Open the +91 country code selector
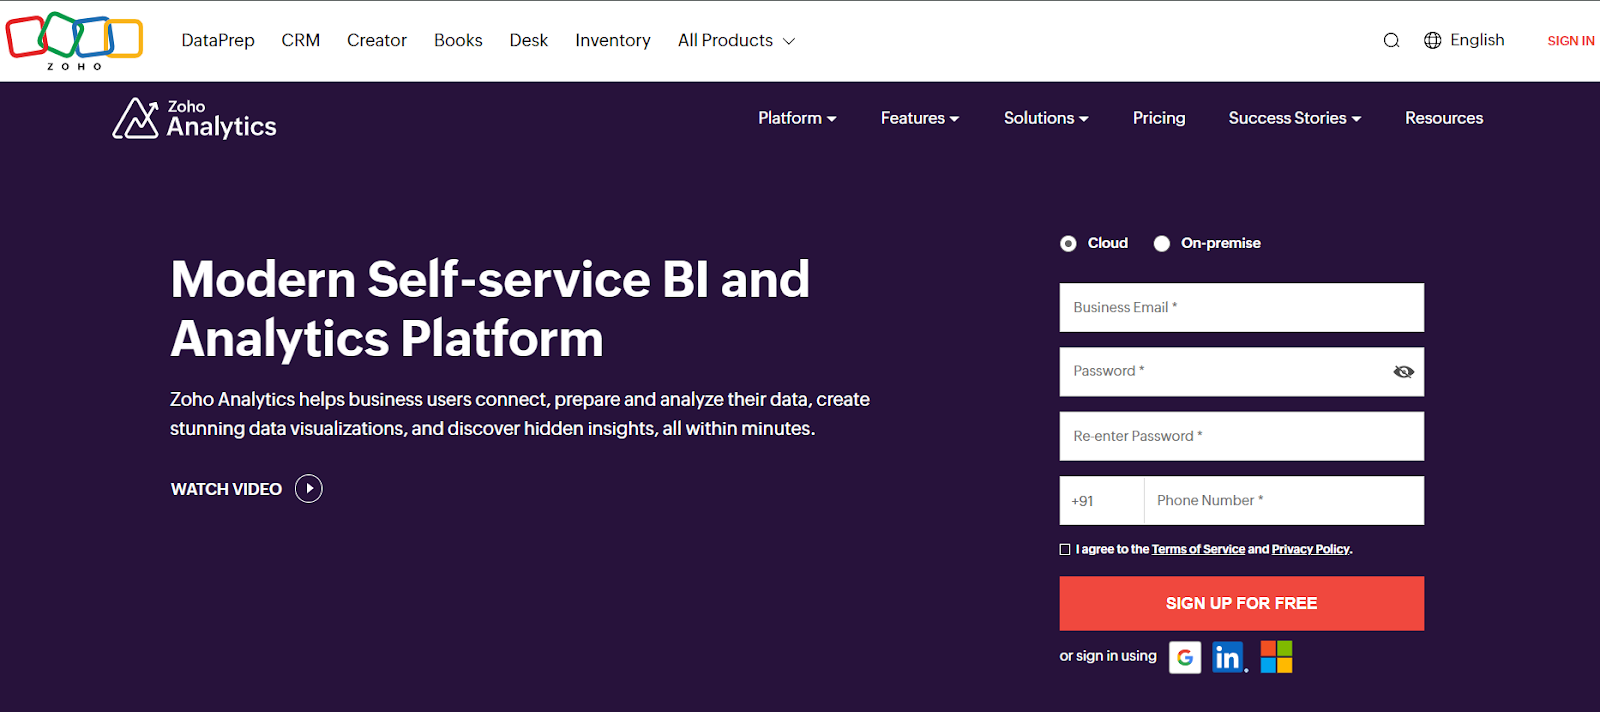Image resolution: width=1600 pixels, height=712 pixels. pyautogui.click(x=1102, y=500)
